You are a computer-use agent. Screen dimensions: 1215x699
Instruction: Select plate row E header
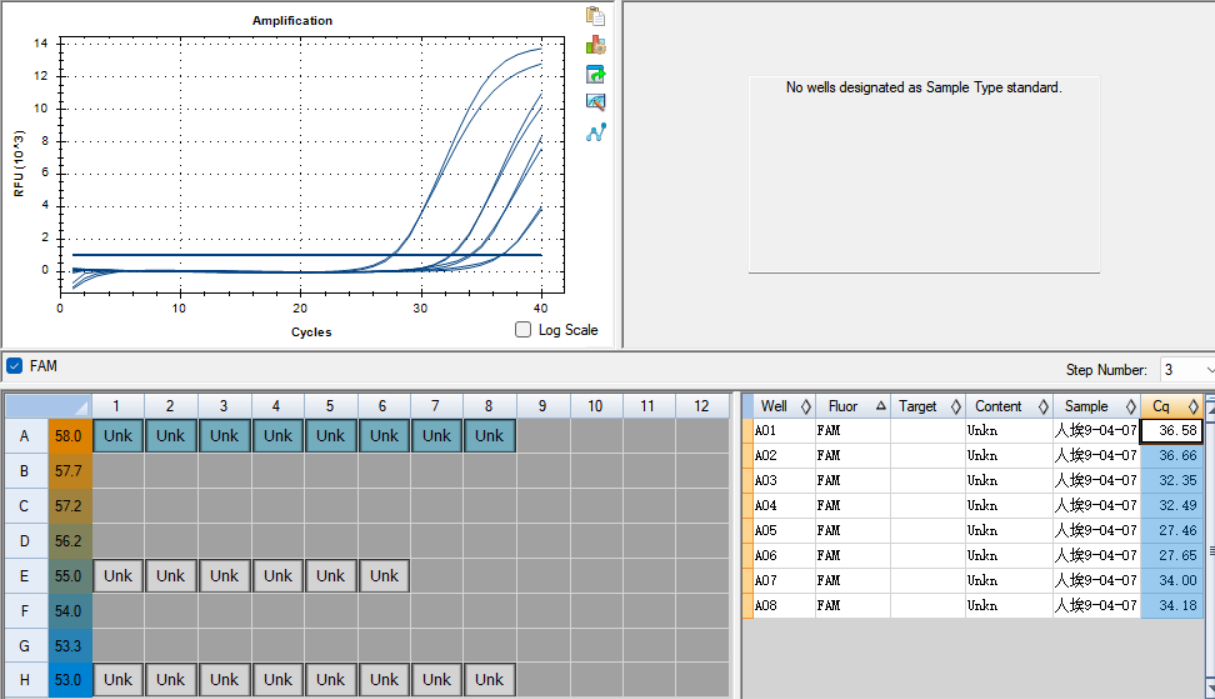(26, 576)
